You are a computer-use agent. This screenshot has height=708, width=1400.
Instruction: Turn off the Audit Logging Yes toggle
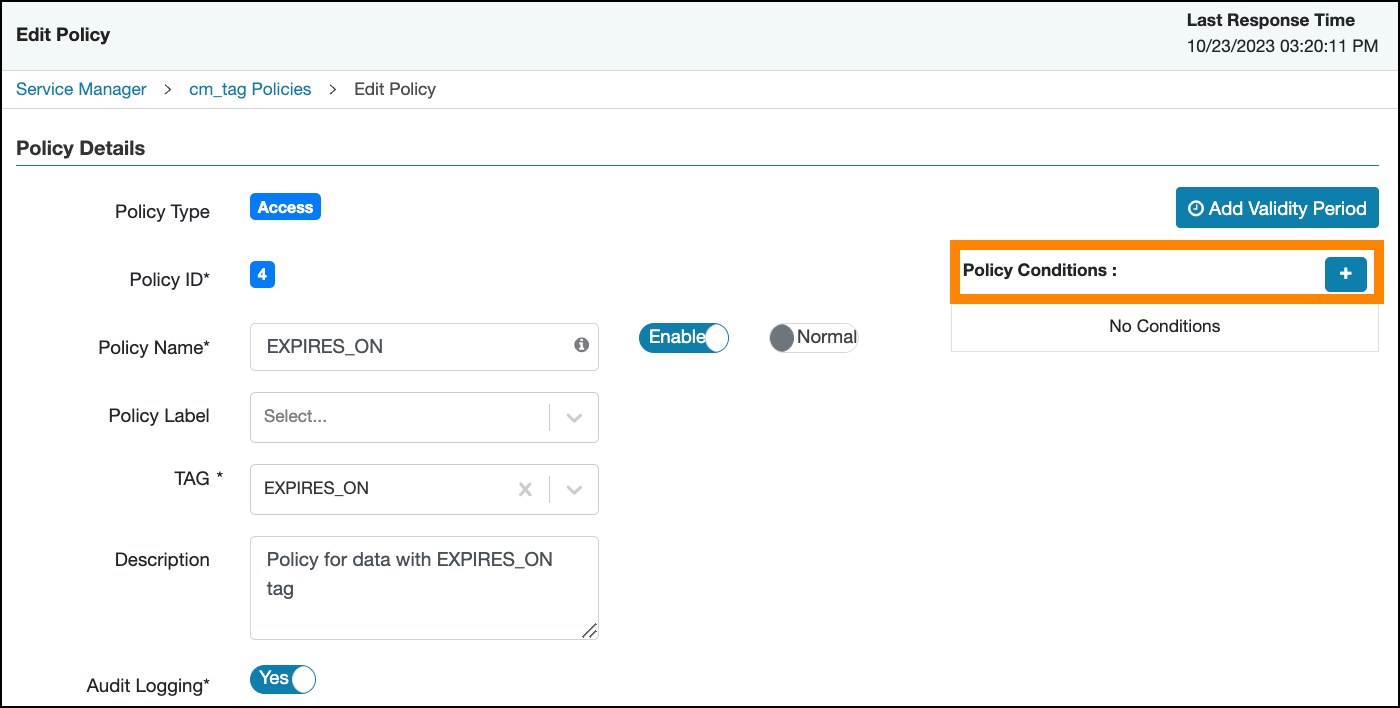pos(282,679)
